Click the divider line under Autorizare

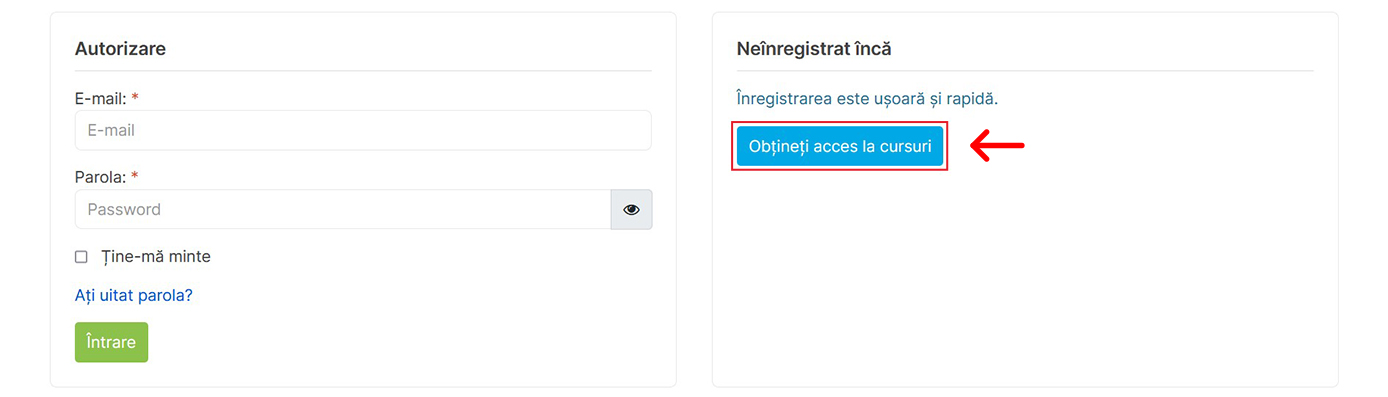tap(363, 71)
